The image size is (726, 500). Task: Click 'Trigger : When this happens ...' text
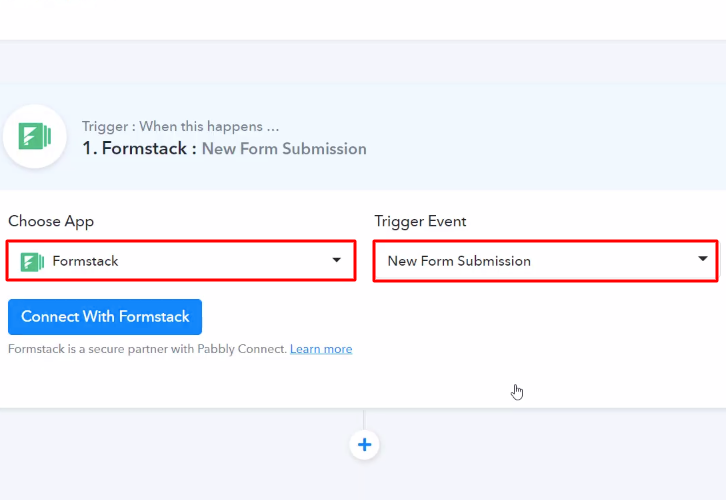click(x=181, y=126)
